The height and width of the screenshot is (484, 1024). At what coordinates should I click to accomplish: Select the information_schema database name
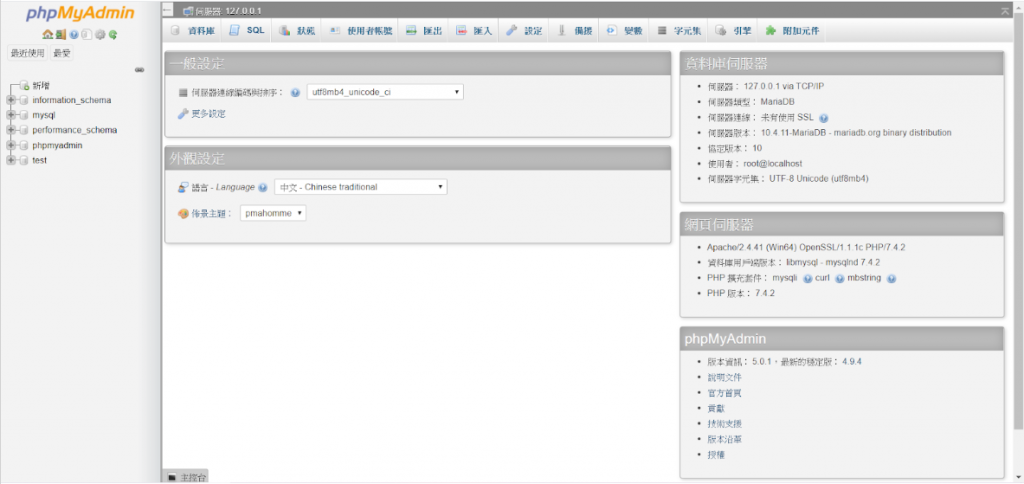(72, 100)
